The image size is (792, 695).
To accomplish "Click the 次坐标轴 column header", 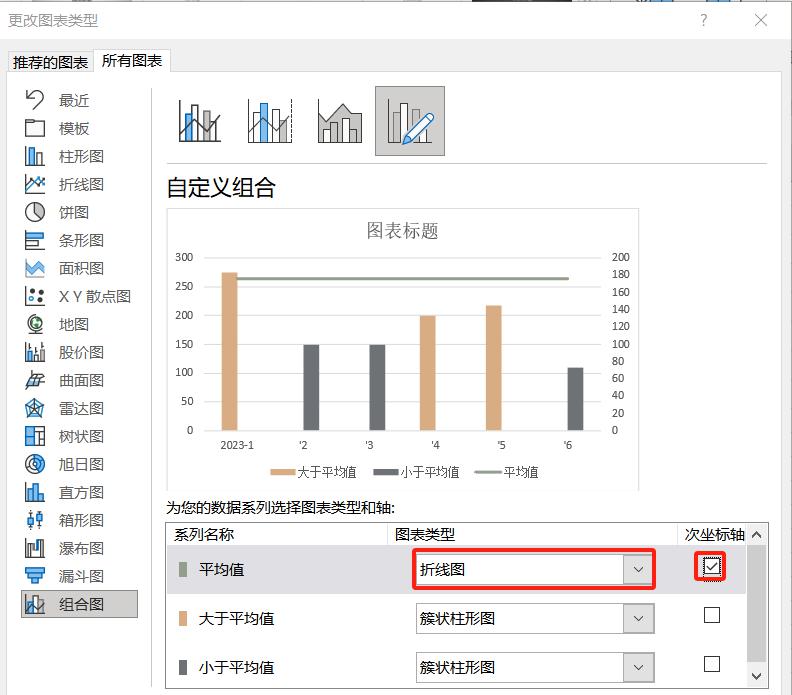I will point(714,534).
